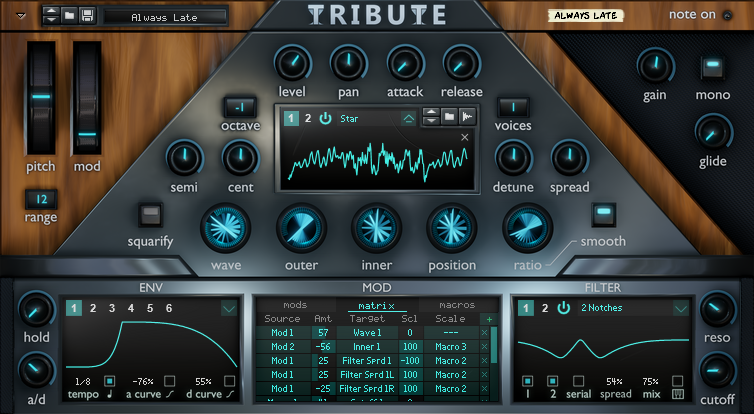Image resolution: width=754 pixels, height=414 pixels.
Task: Toggle the smooth switch
Action: coord(604,214)
